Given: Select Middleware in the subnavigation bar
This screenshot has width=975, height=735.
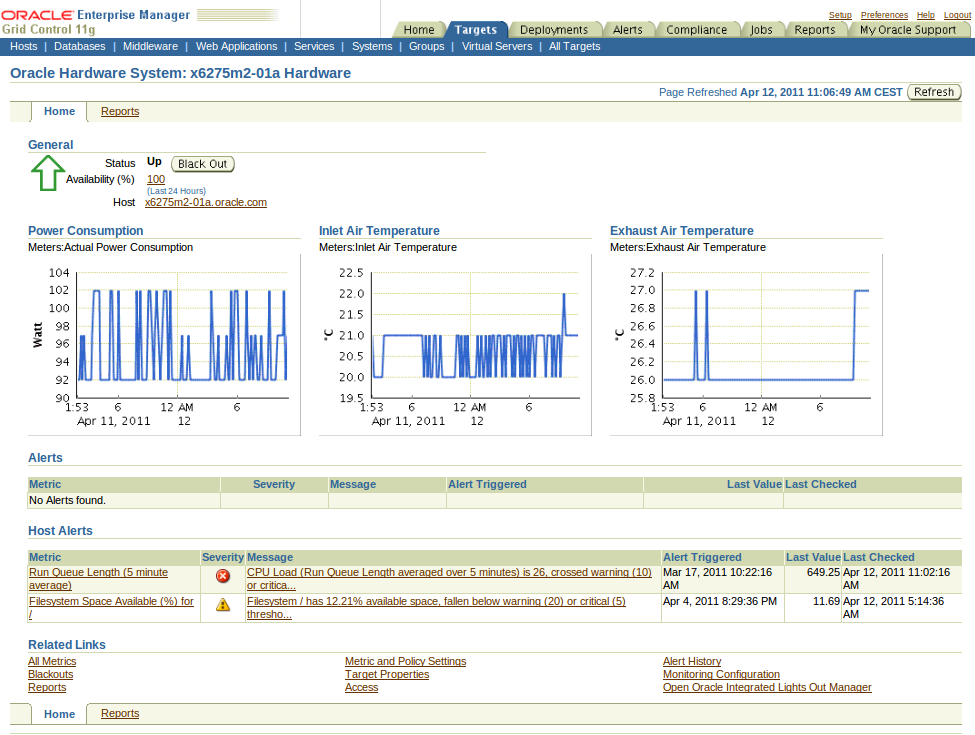Looking at the screenshot, I should [150, 46].
